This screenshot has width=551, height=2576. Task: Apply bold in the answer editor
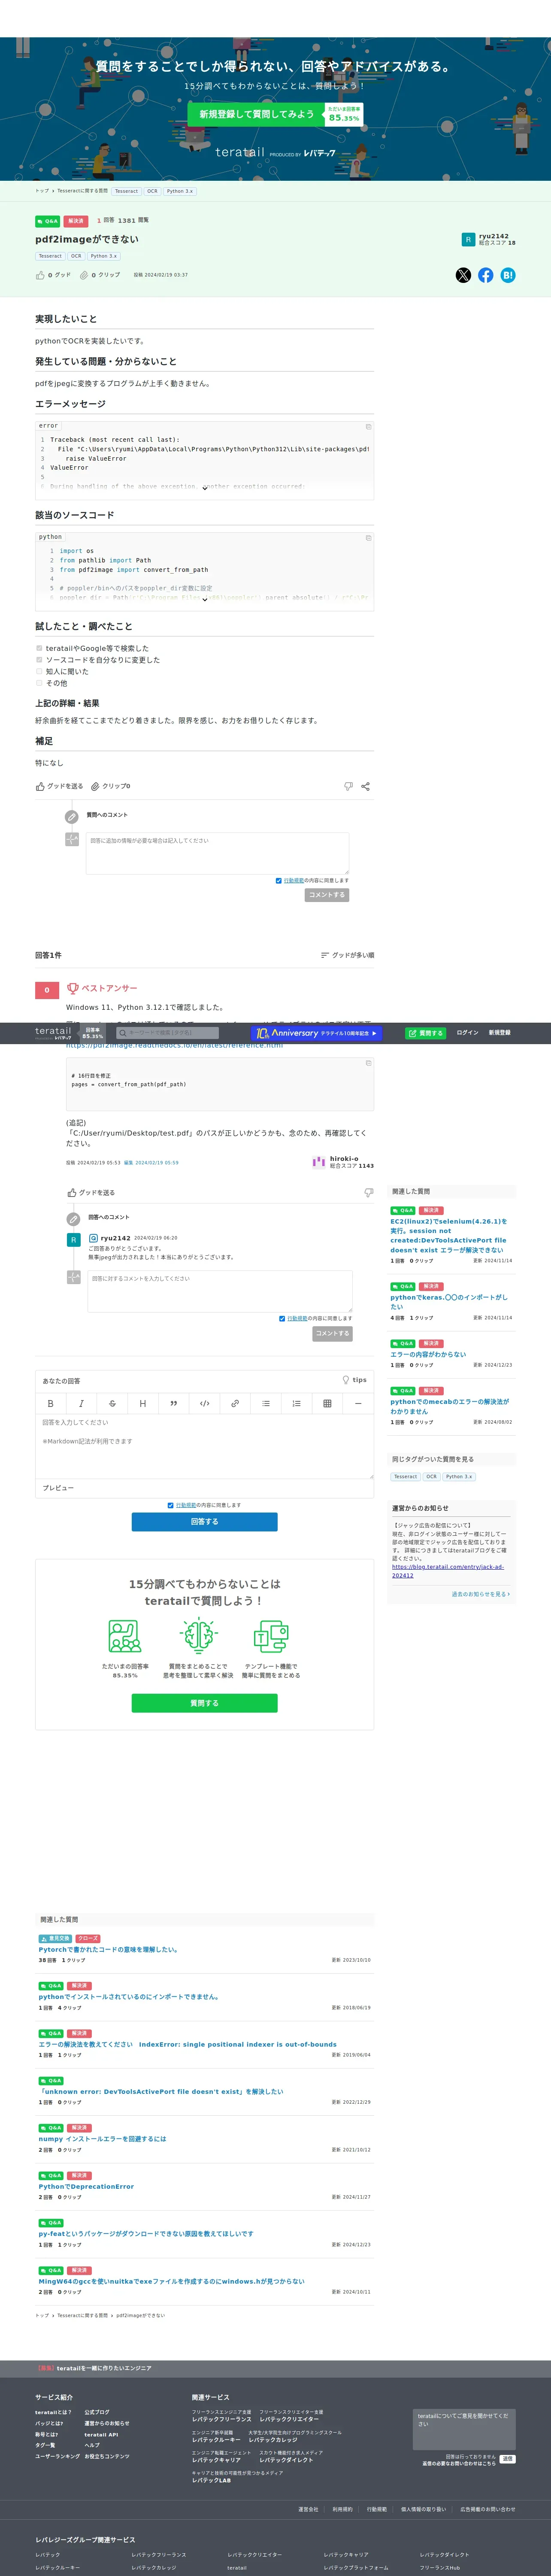coord(51,1403)
